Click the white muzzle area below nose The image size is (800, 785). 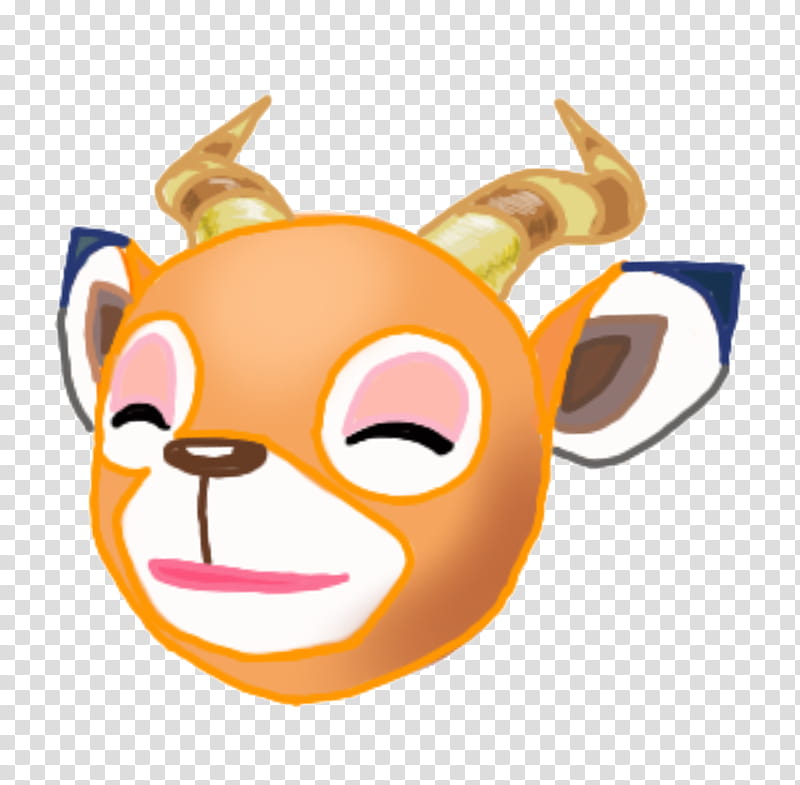pyautogui.click(x=265, y=551)
